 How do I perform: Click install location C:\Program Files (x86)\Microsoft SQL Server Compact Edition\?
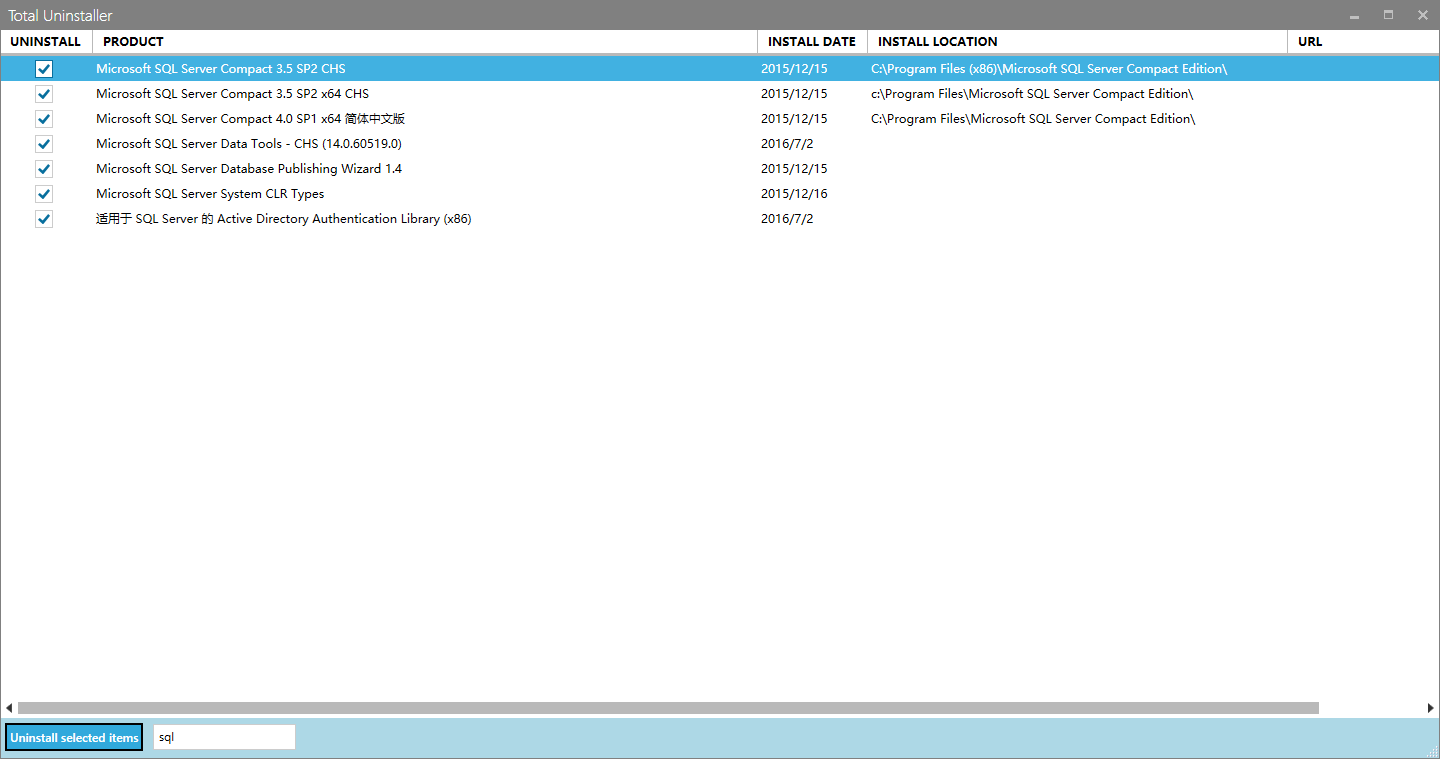(1049, 69)
